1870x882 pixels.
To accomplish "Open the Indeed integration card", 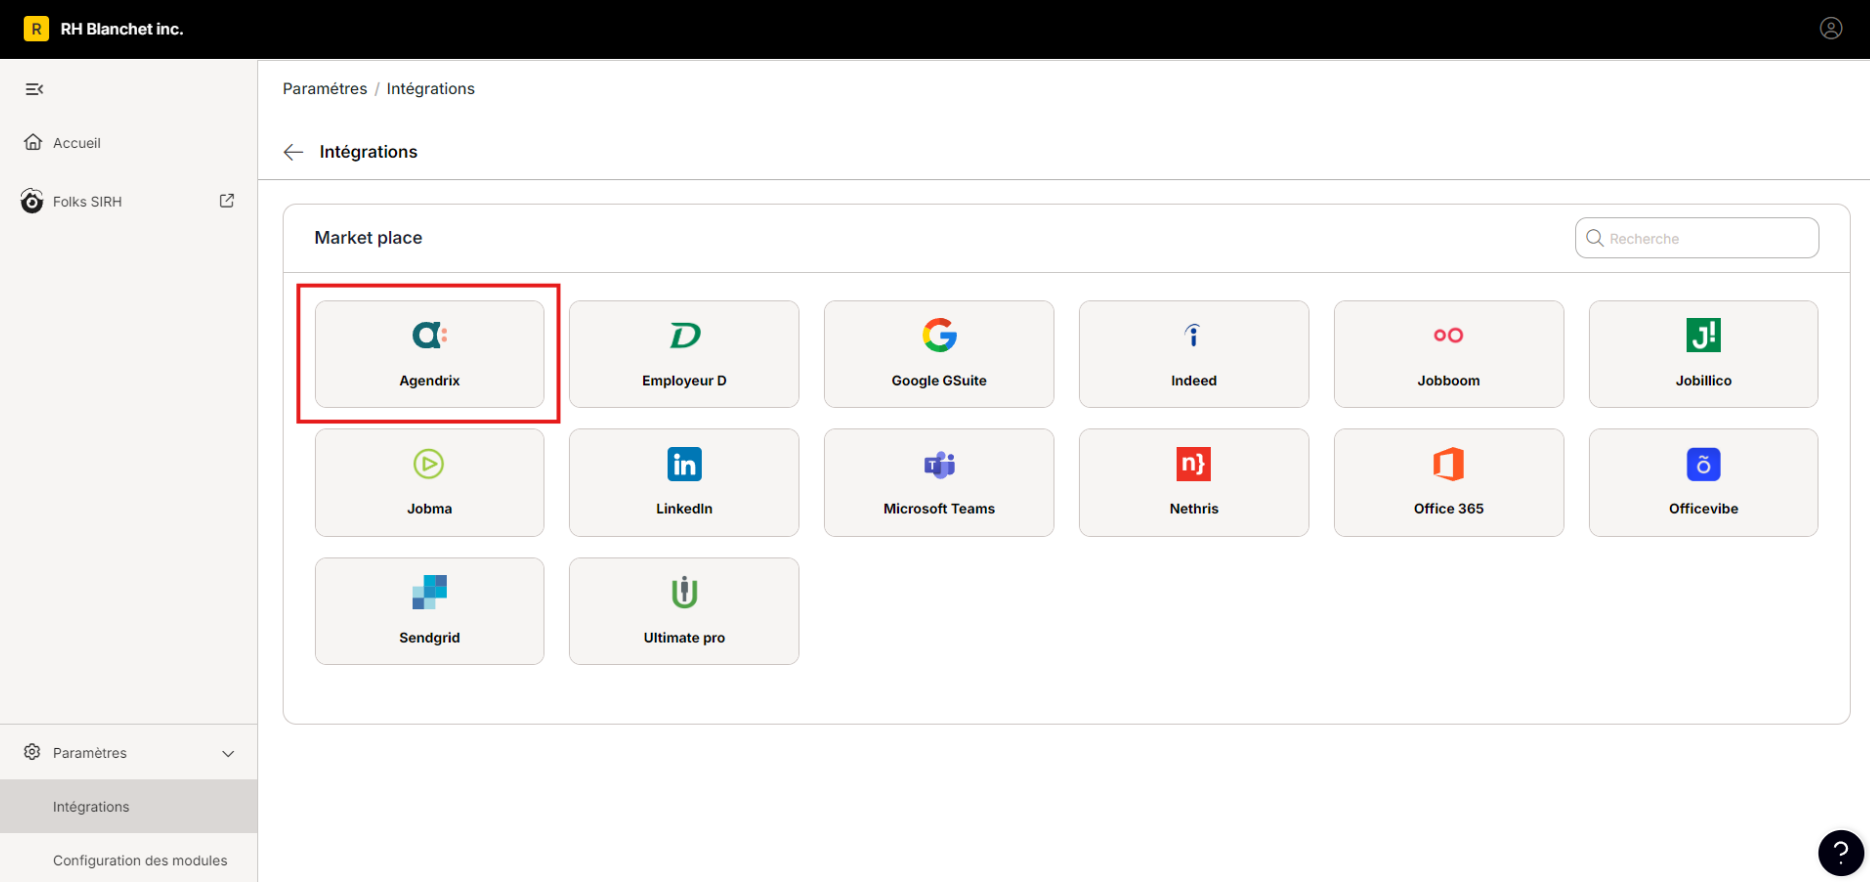I will tap(1194, 354).
